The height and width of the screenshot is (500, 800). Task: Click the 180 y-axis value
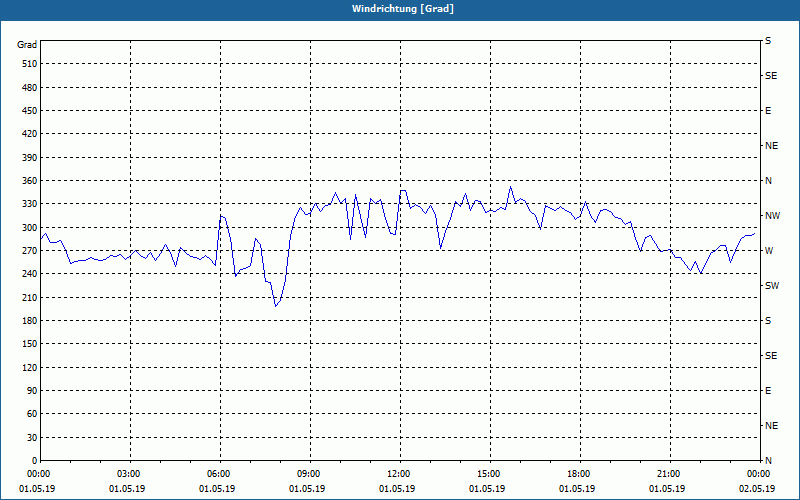click(x=30, y=321)
